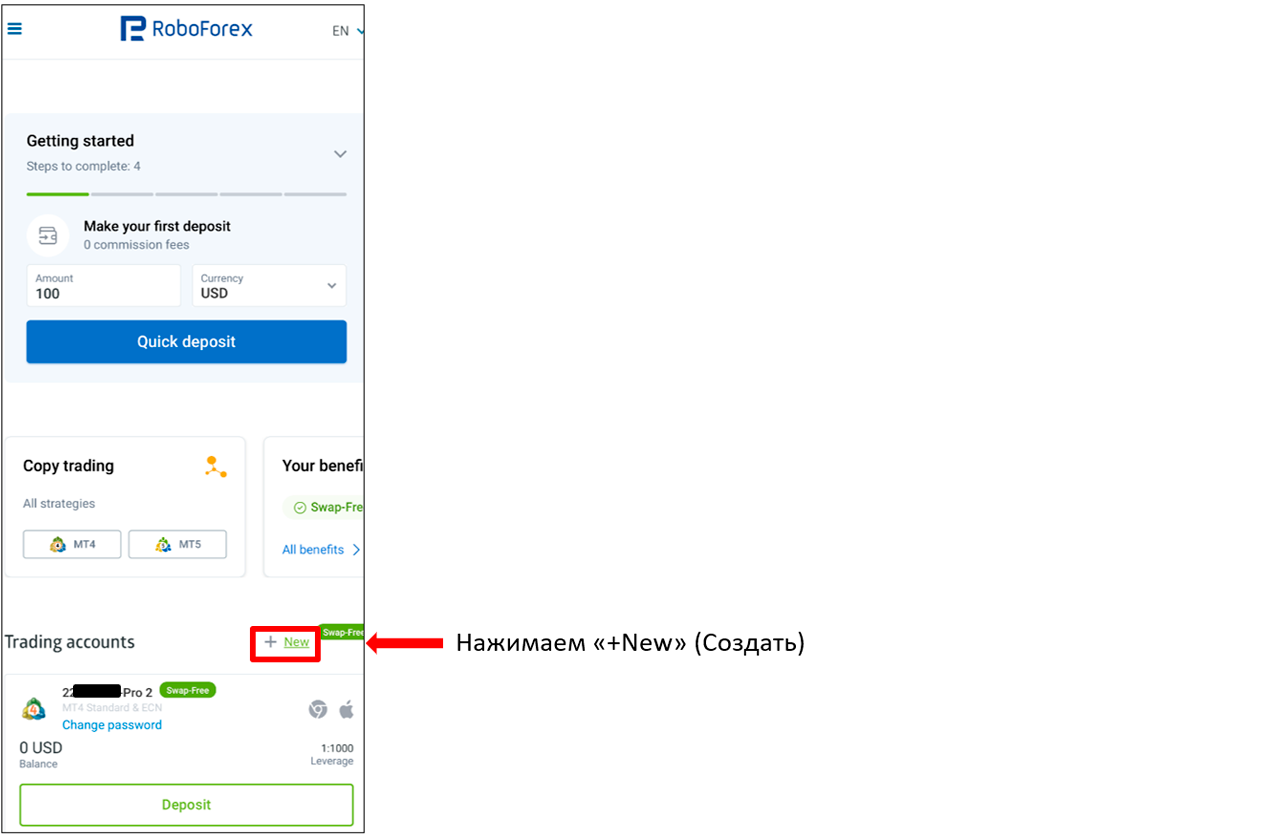Open the hamburger menu
Image resolution: width=1282 pixels, height=839 pixels.
14,29
